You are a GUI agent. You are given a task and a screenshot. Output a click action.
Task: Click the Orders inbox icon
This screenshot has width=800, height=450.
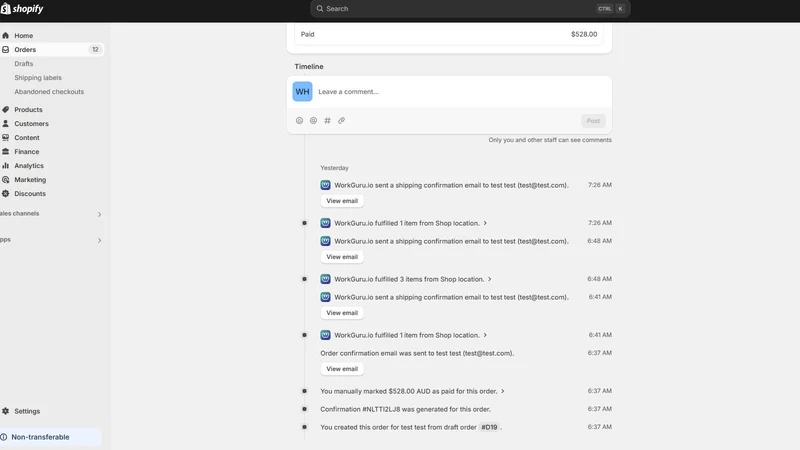coord(6,49)
